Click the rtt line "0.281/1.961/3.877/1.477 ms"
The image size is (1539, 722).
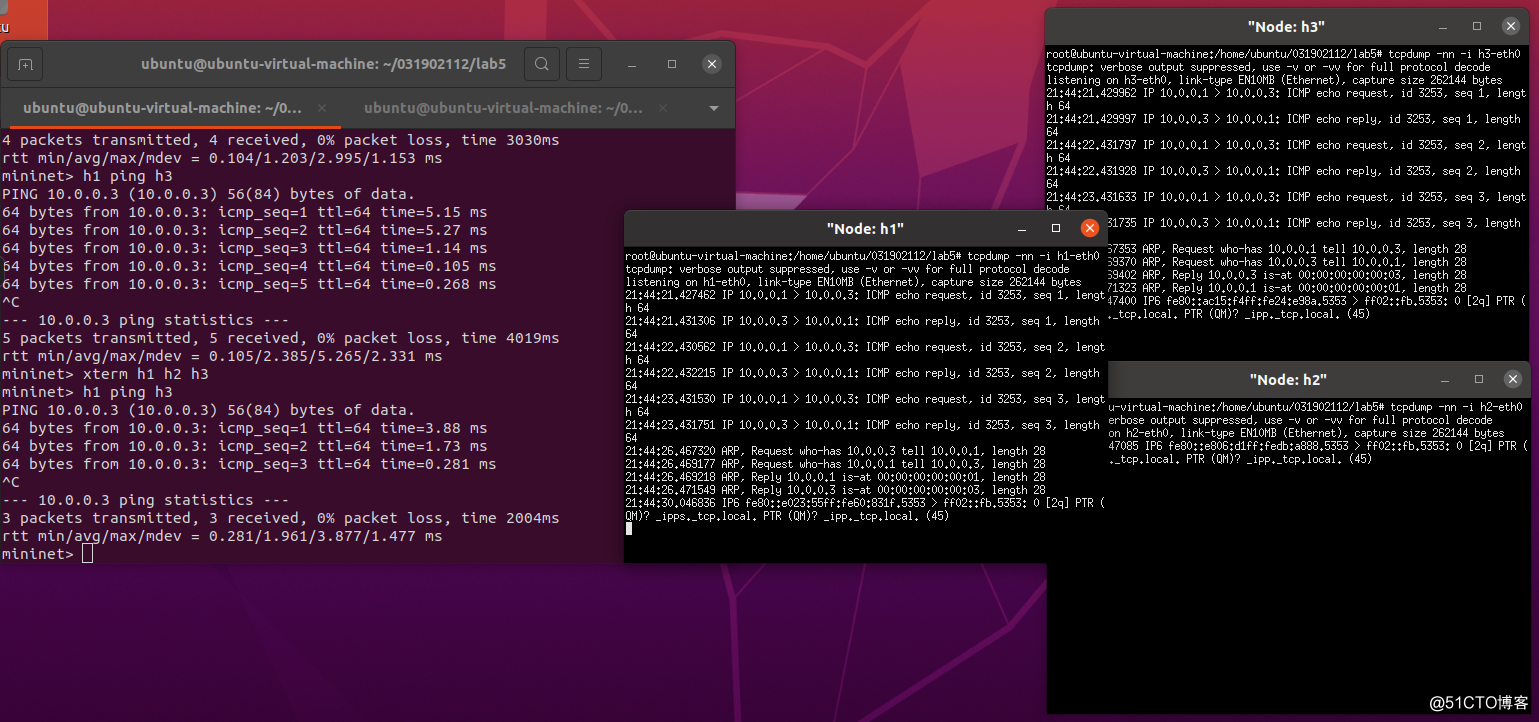[222, 536]
